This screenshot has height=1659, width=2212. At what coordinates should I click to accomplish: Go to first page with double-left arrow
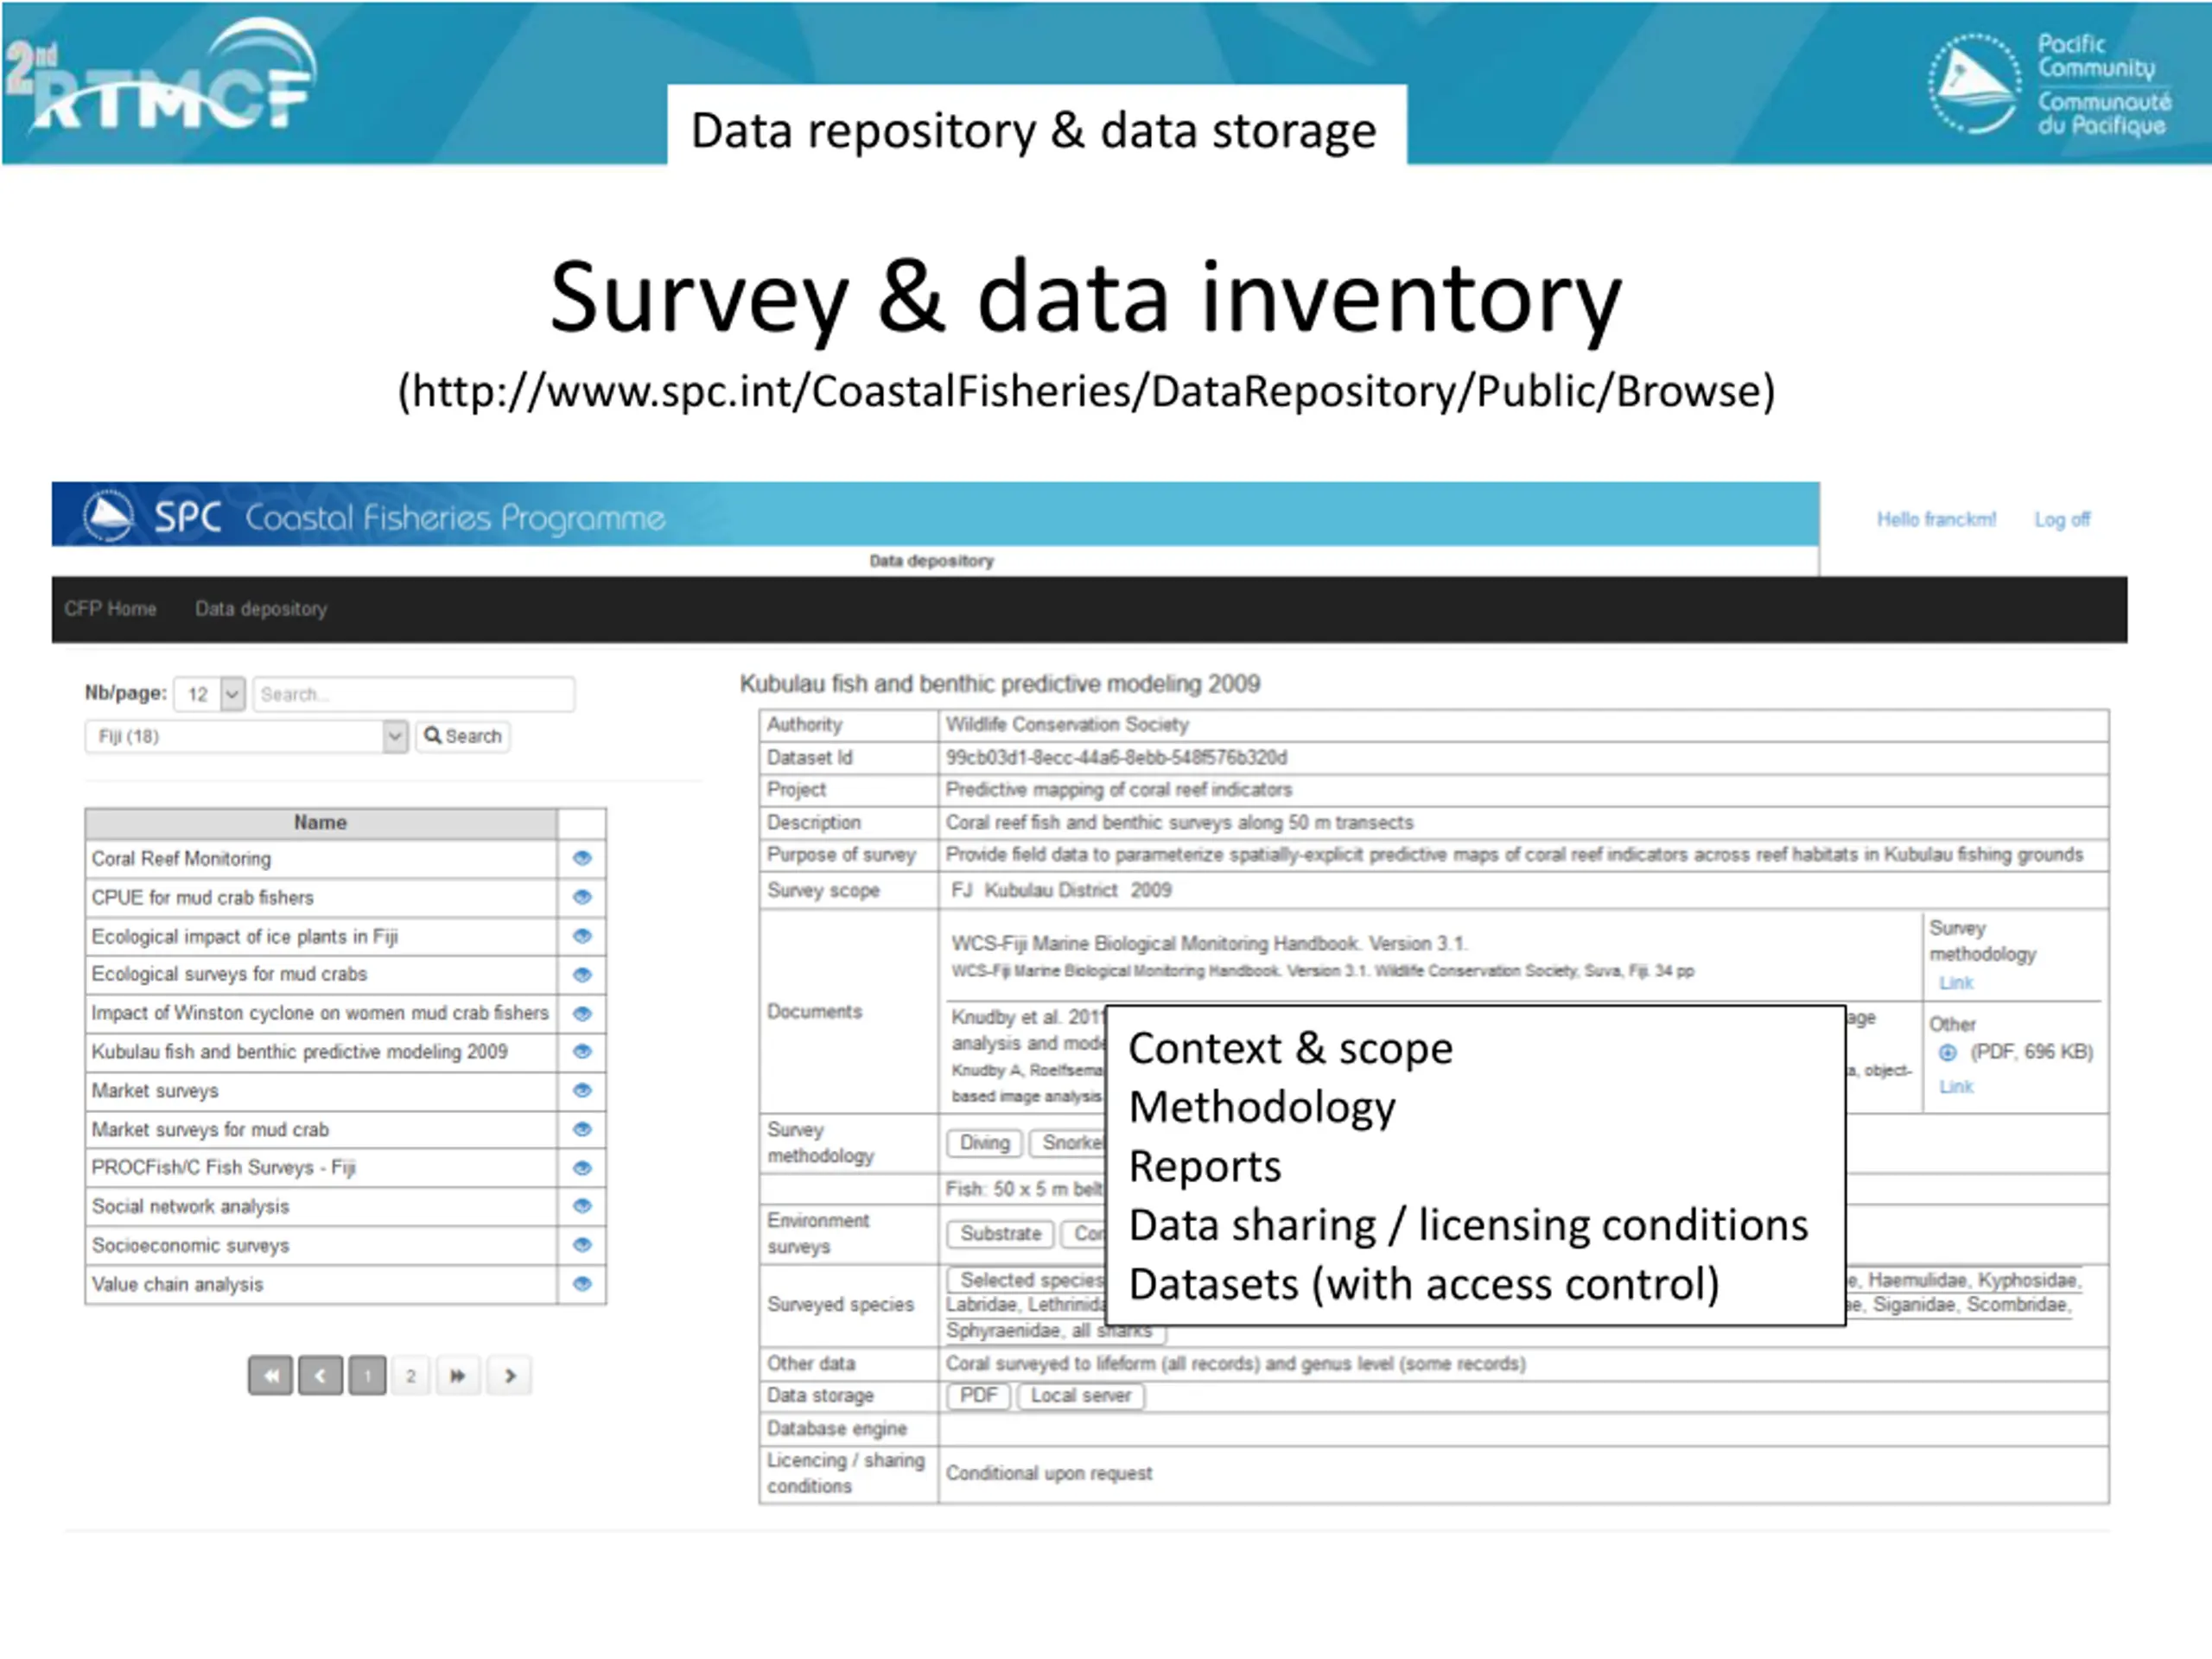click(270, 1376)
